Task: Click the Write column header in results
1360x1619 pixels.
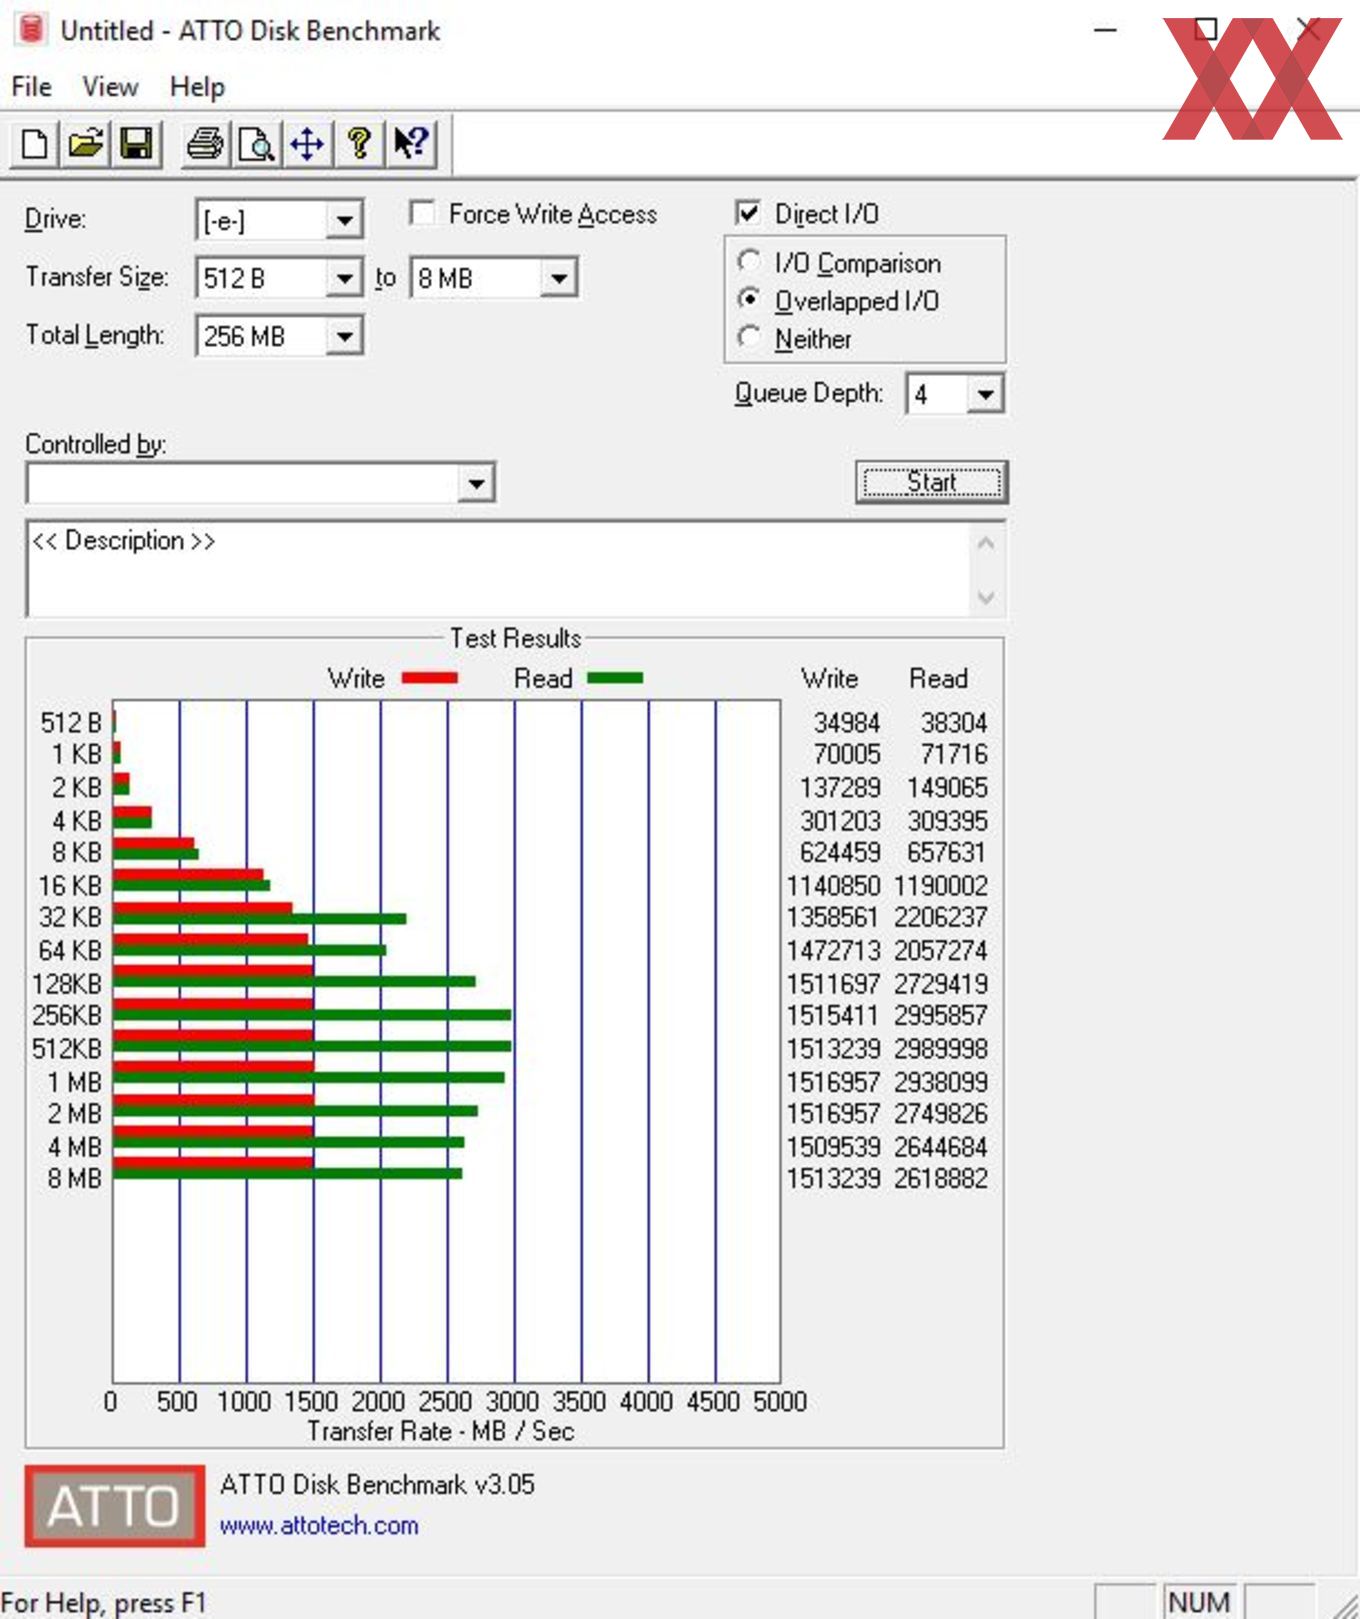Action: (830, 678)
